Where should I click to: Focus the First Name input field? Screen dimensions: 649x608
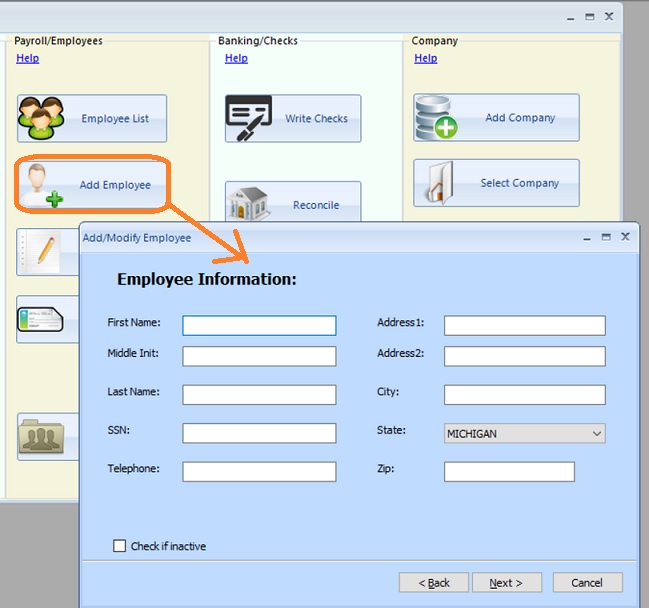coord(259,325)
